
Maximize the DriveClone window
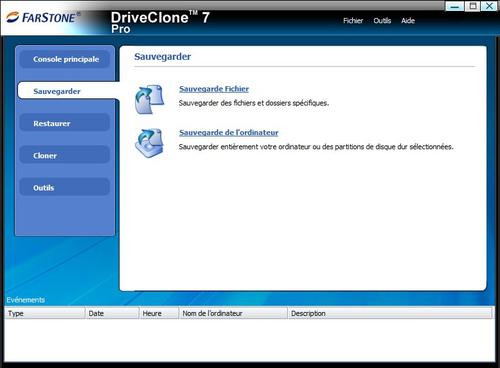point(472,6)
